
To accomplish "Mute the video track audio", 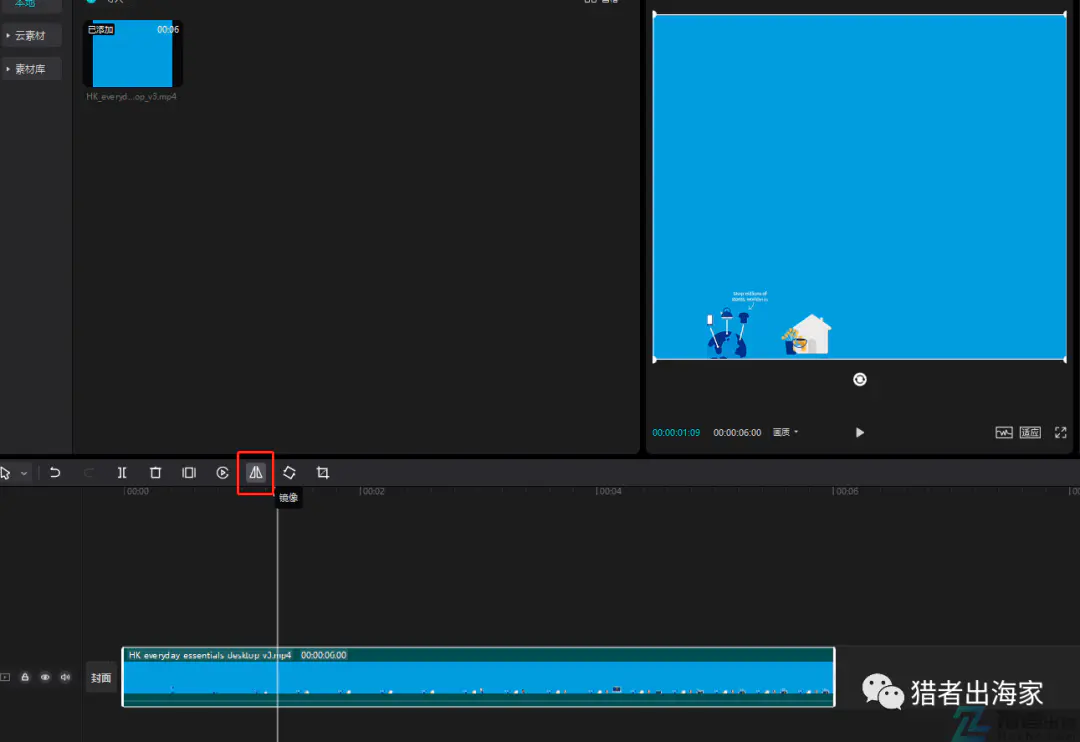I will point(65,677).
